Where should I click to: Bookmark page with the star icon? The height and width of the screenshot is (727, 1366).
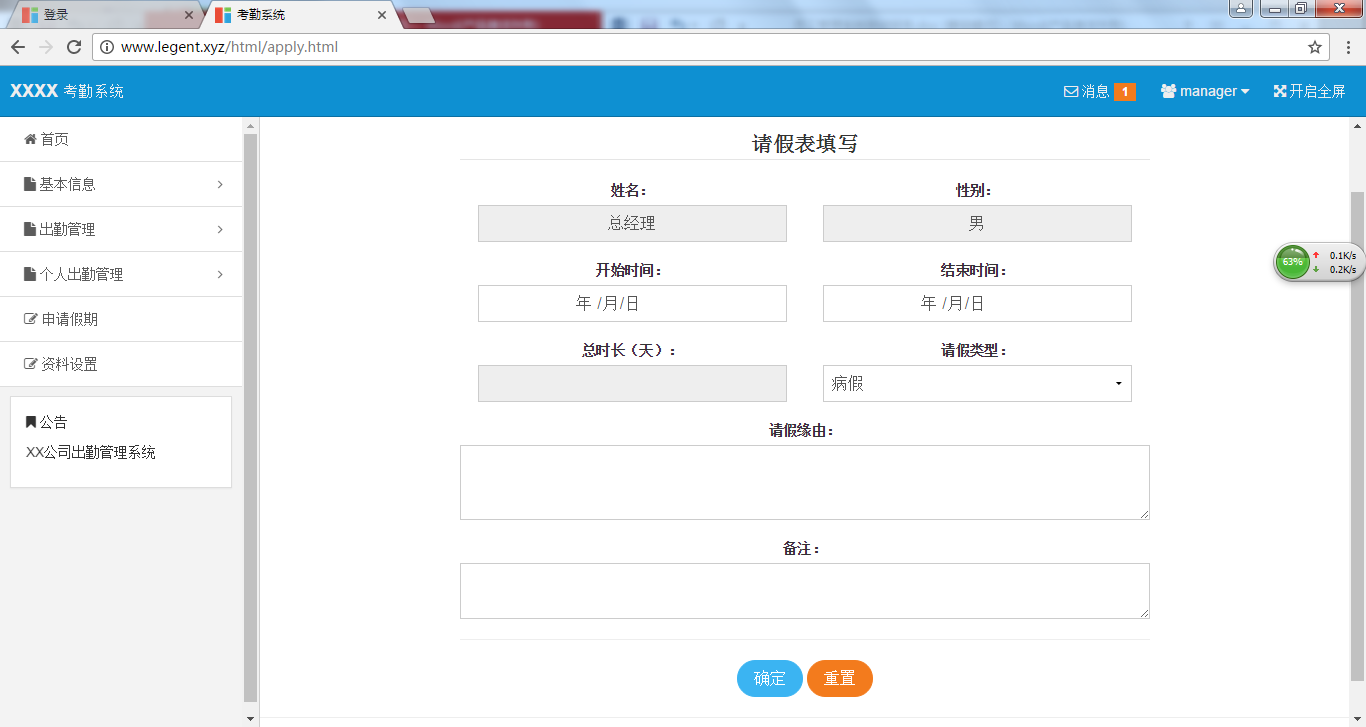pos(1315,47)
